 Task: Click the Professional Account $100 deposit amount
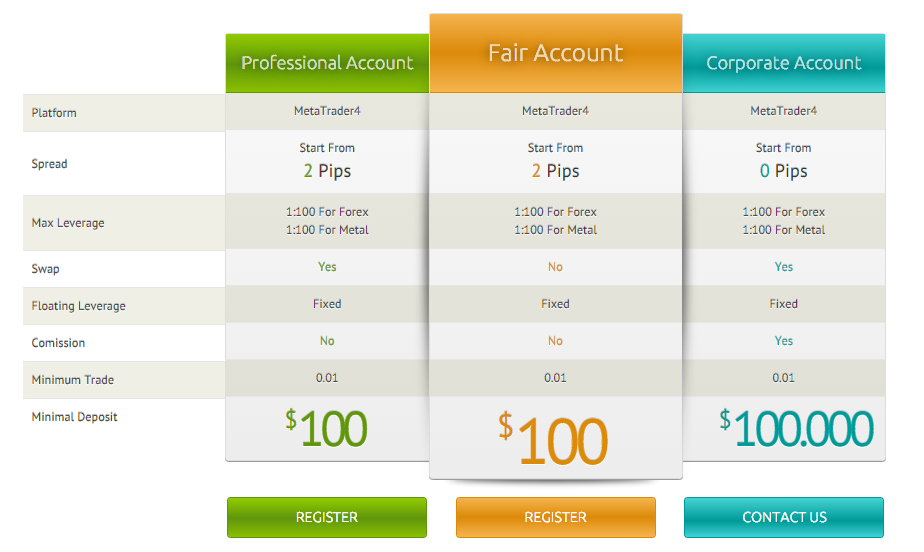tap(326, 428)
